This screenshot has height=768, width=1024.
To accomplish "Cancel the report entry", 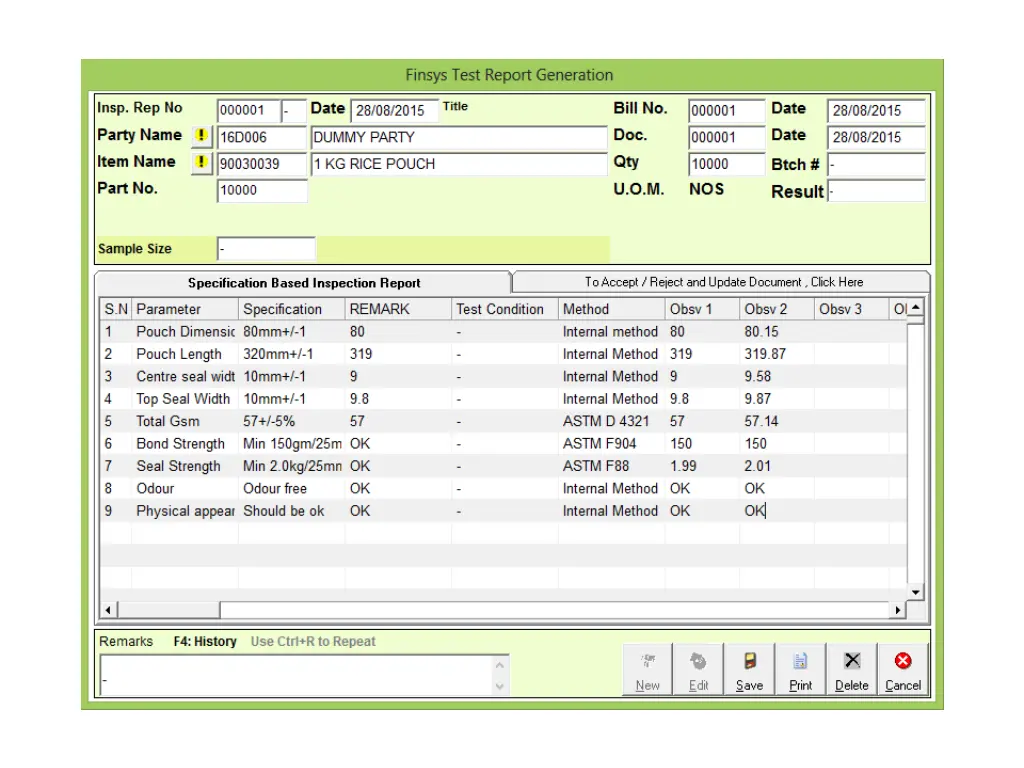I will 903,670.
